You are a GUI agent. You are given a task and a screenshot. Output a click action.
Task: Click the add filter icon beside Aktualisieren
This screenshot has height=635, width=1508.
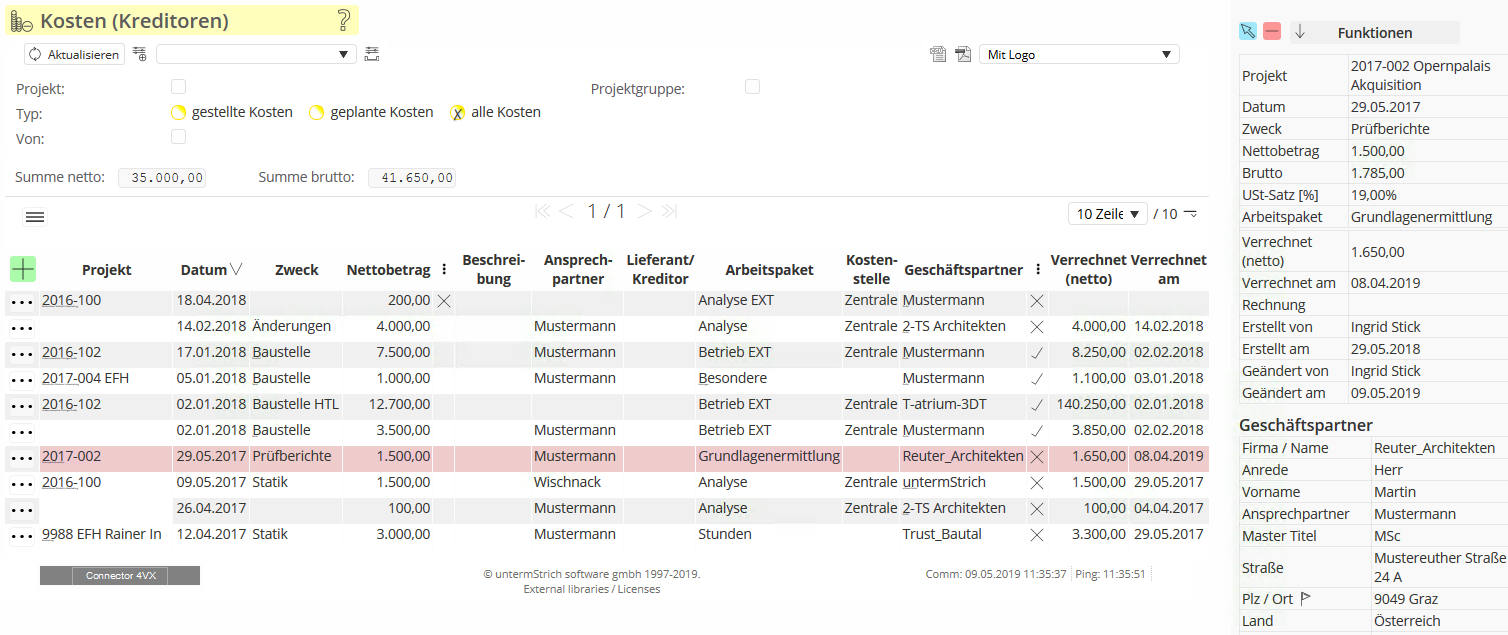(139, 54)
